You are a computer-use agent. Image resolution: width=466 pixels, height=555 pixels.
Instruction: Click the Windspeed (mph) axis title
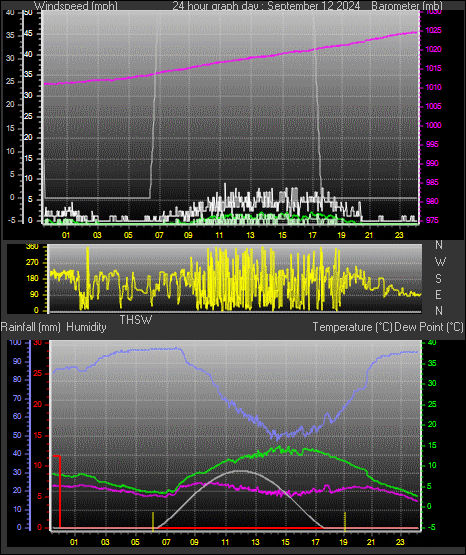(x=76, y=6)
